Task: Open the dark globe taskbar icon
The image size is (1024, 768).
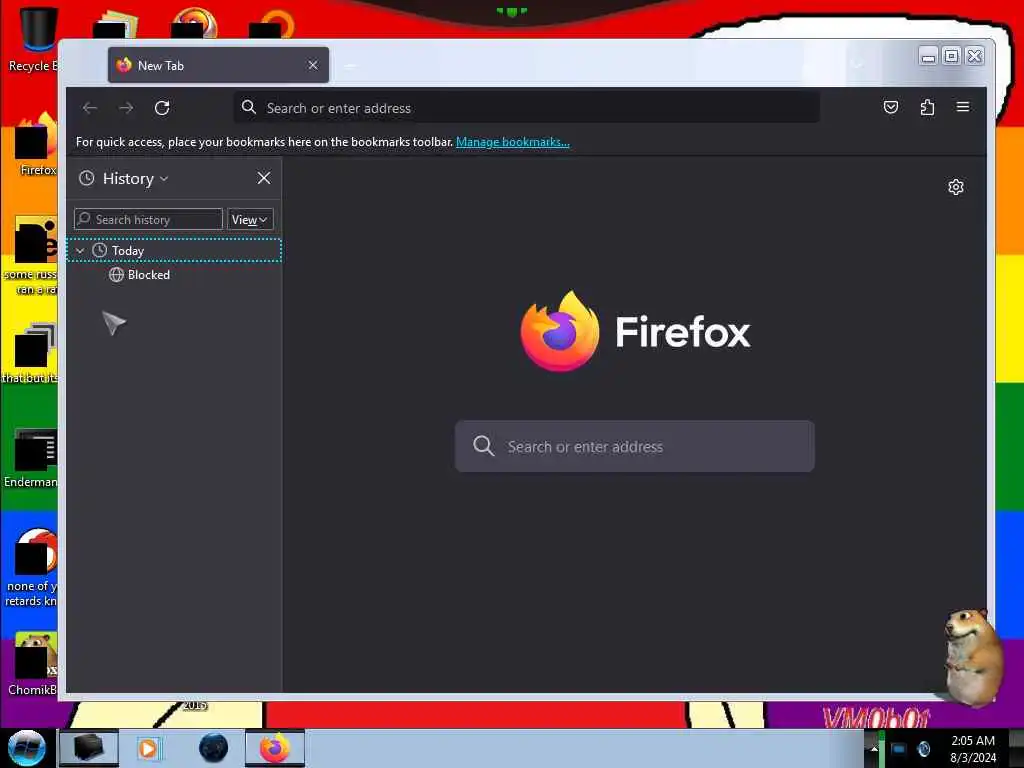Action: (214, 748)
